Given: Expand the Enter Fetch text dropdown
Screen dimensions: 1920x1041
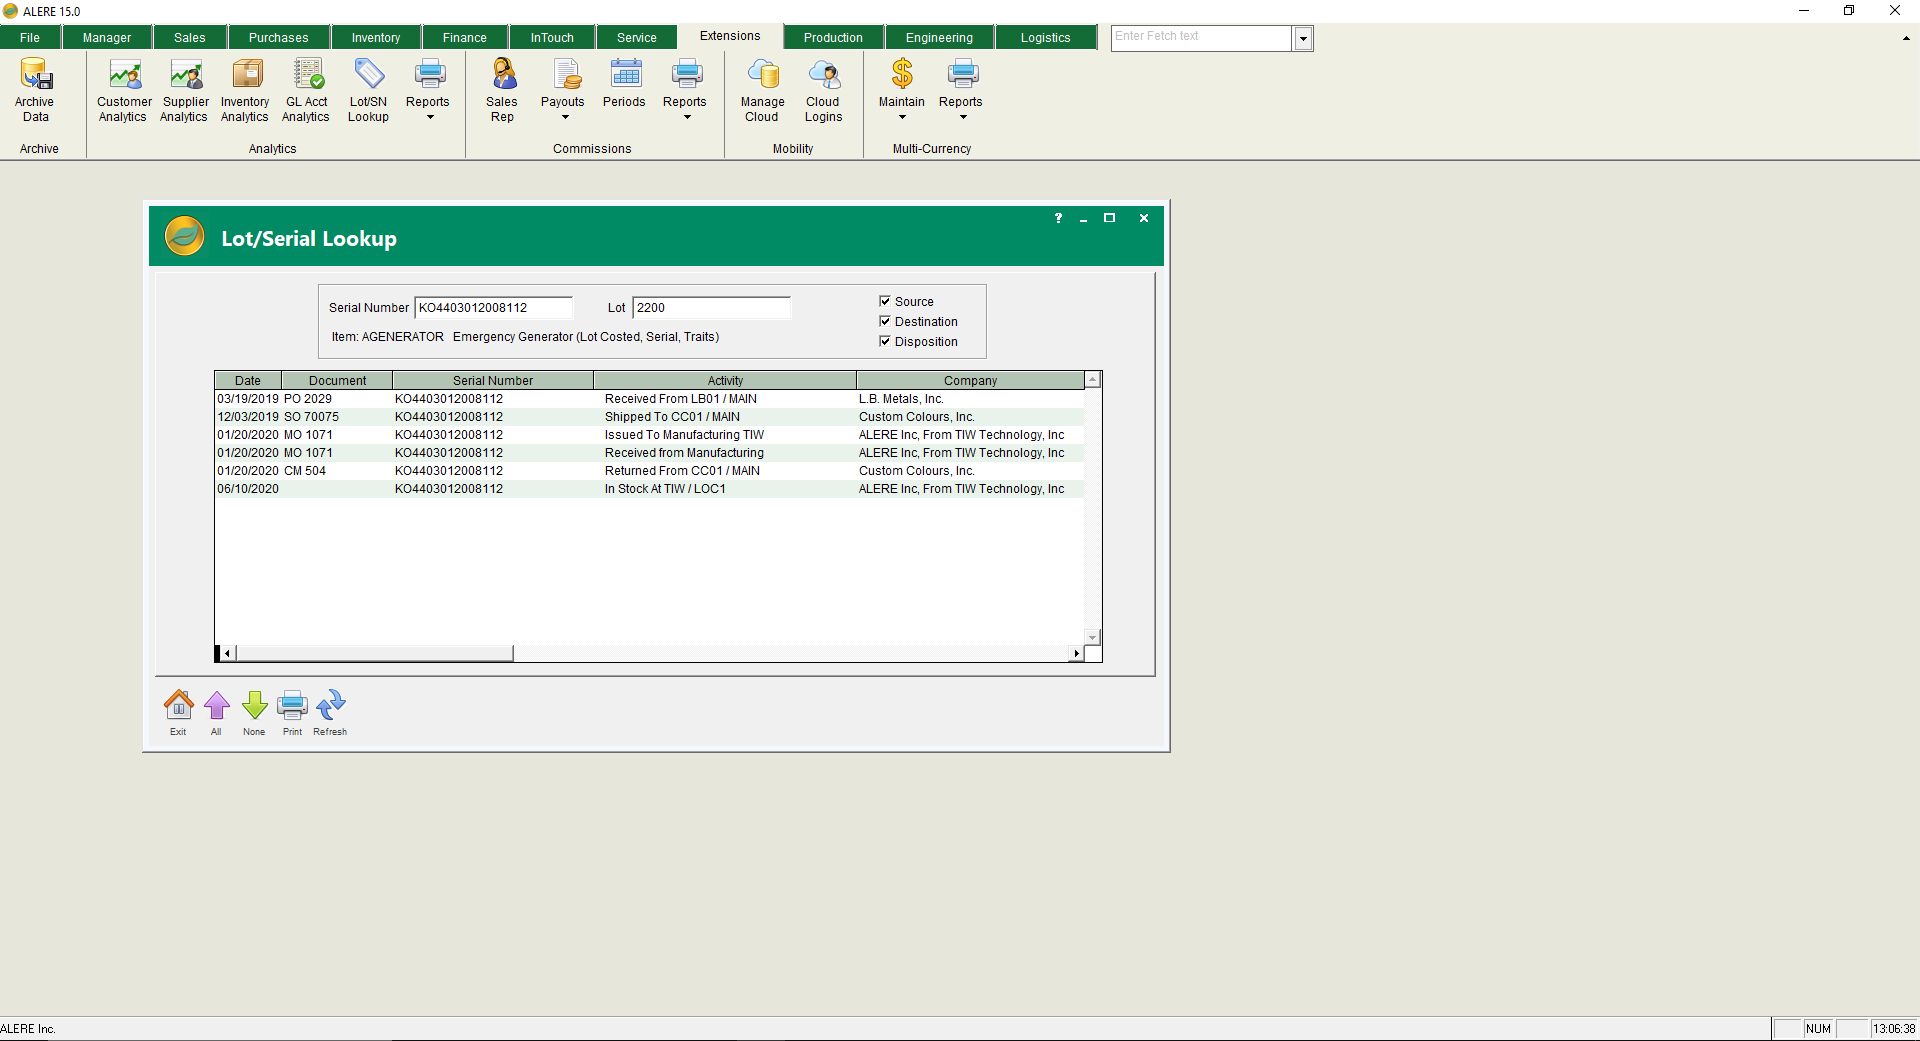Looking at the screenshot, I should click(x=1303, y=38).
